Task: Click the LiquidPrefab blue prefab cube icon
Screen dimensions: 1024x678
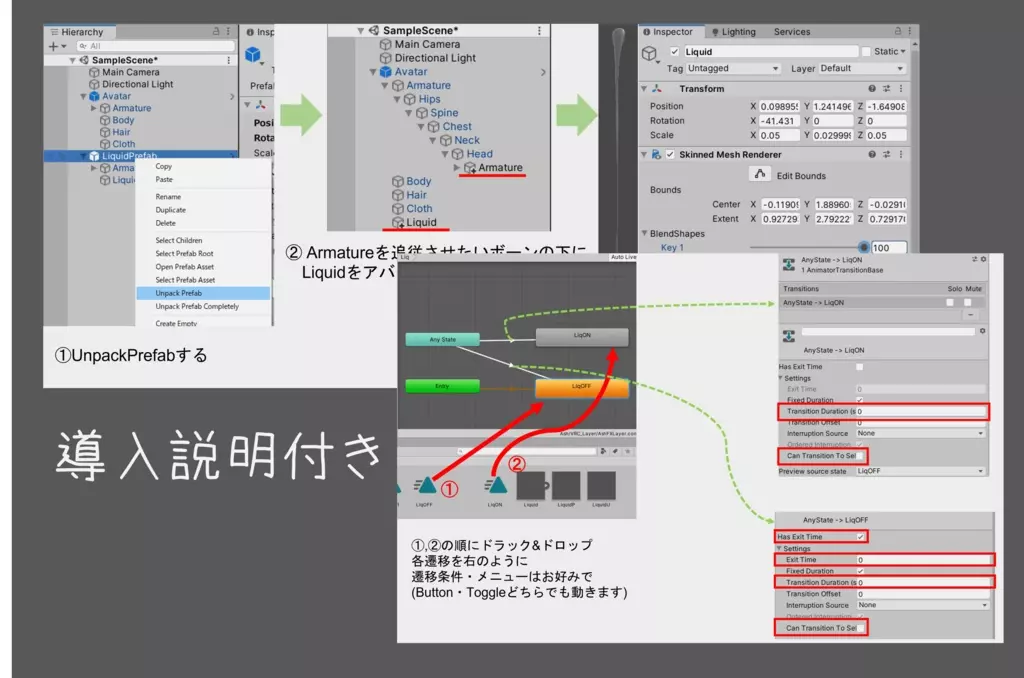Action: [x=94, y=156]
